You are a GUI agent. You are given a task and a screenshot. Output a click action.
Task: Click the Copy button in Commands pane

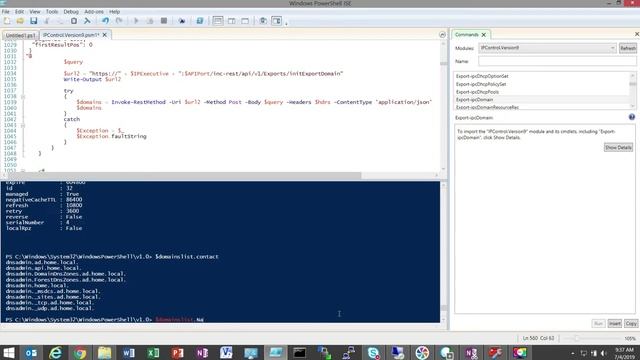pyautogui.click(x=631, y=324)
